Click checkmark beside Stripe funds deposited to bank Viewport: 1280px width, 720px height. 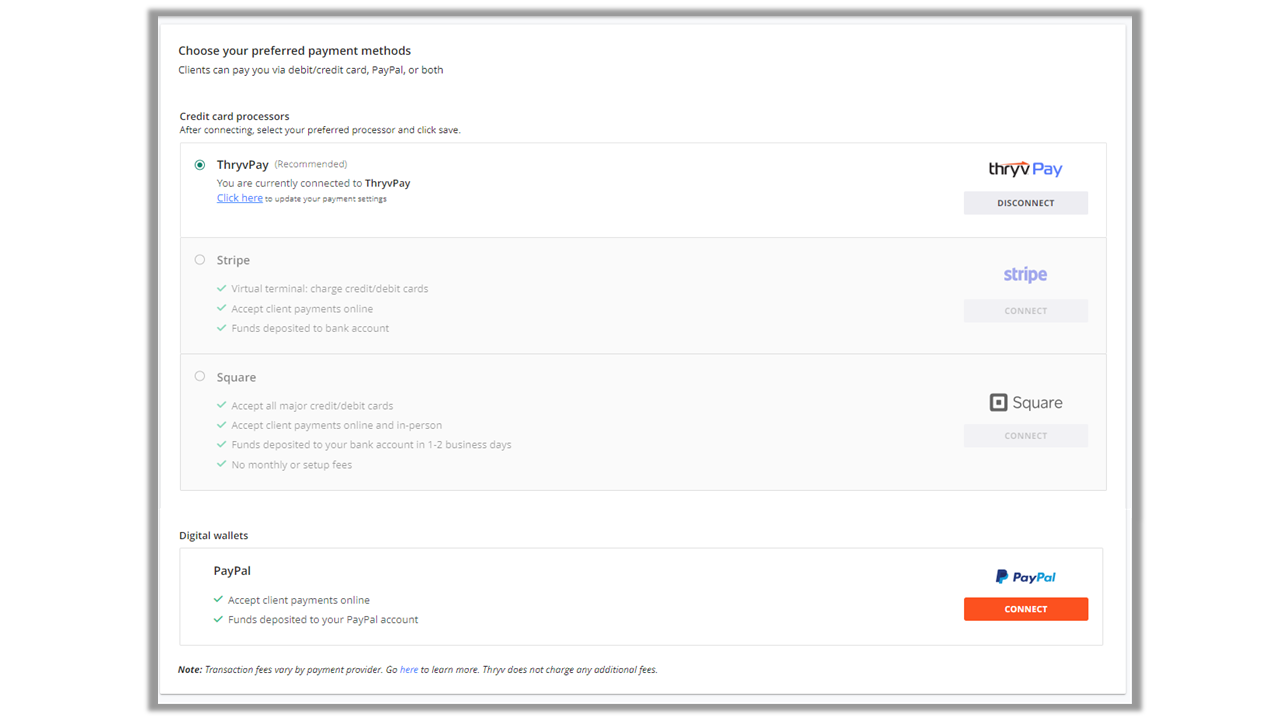point(222,328)
